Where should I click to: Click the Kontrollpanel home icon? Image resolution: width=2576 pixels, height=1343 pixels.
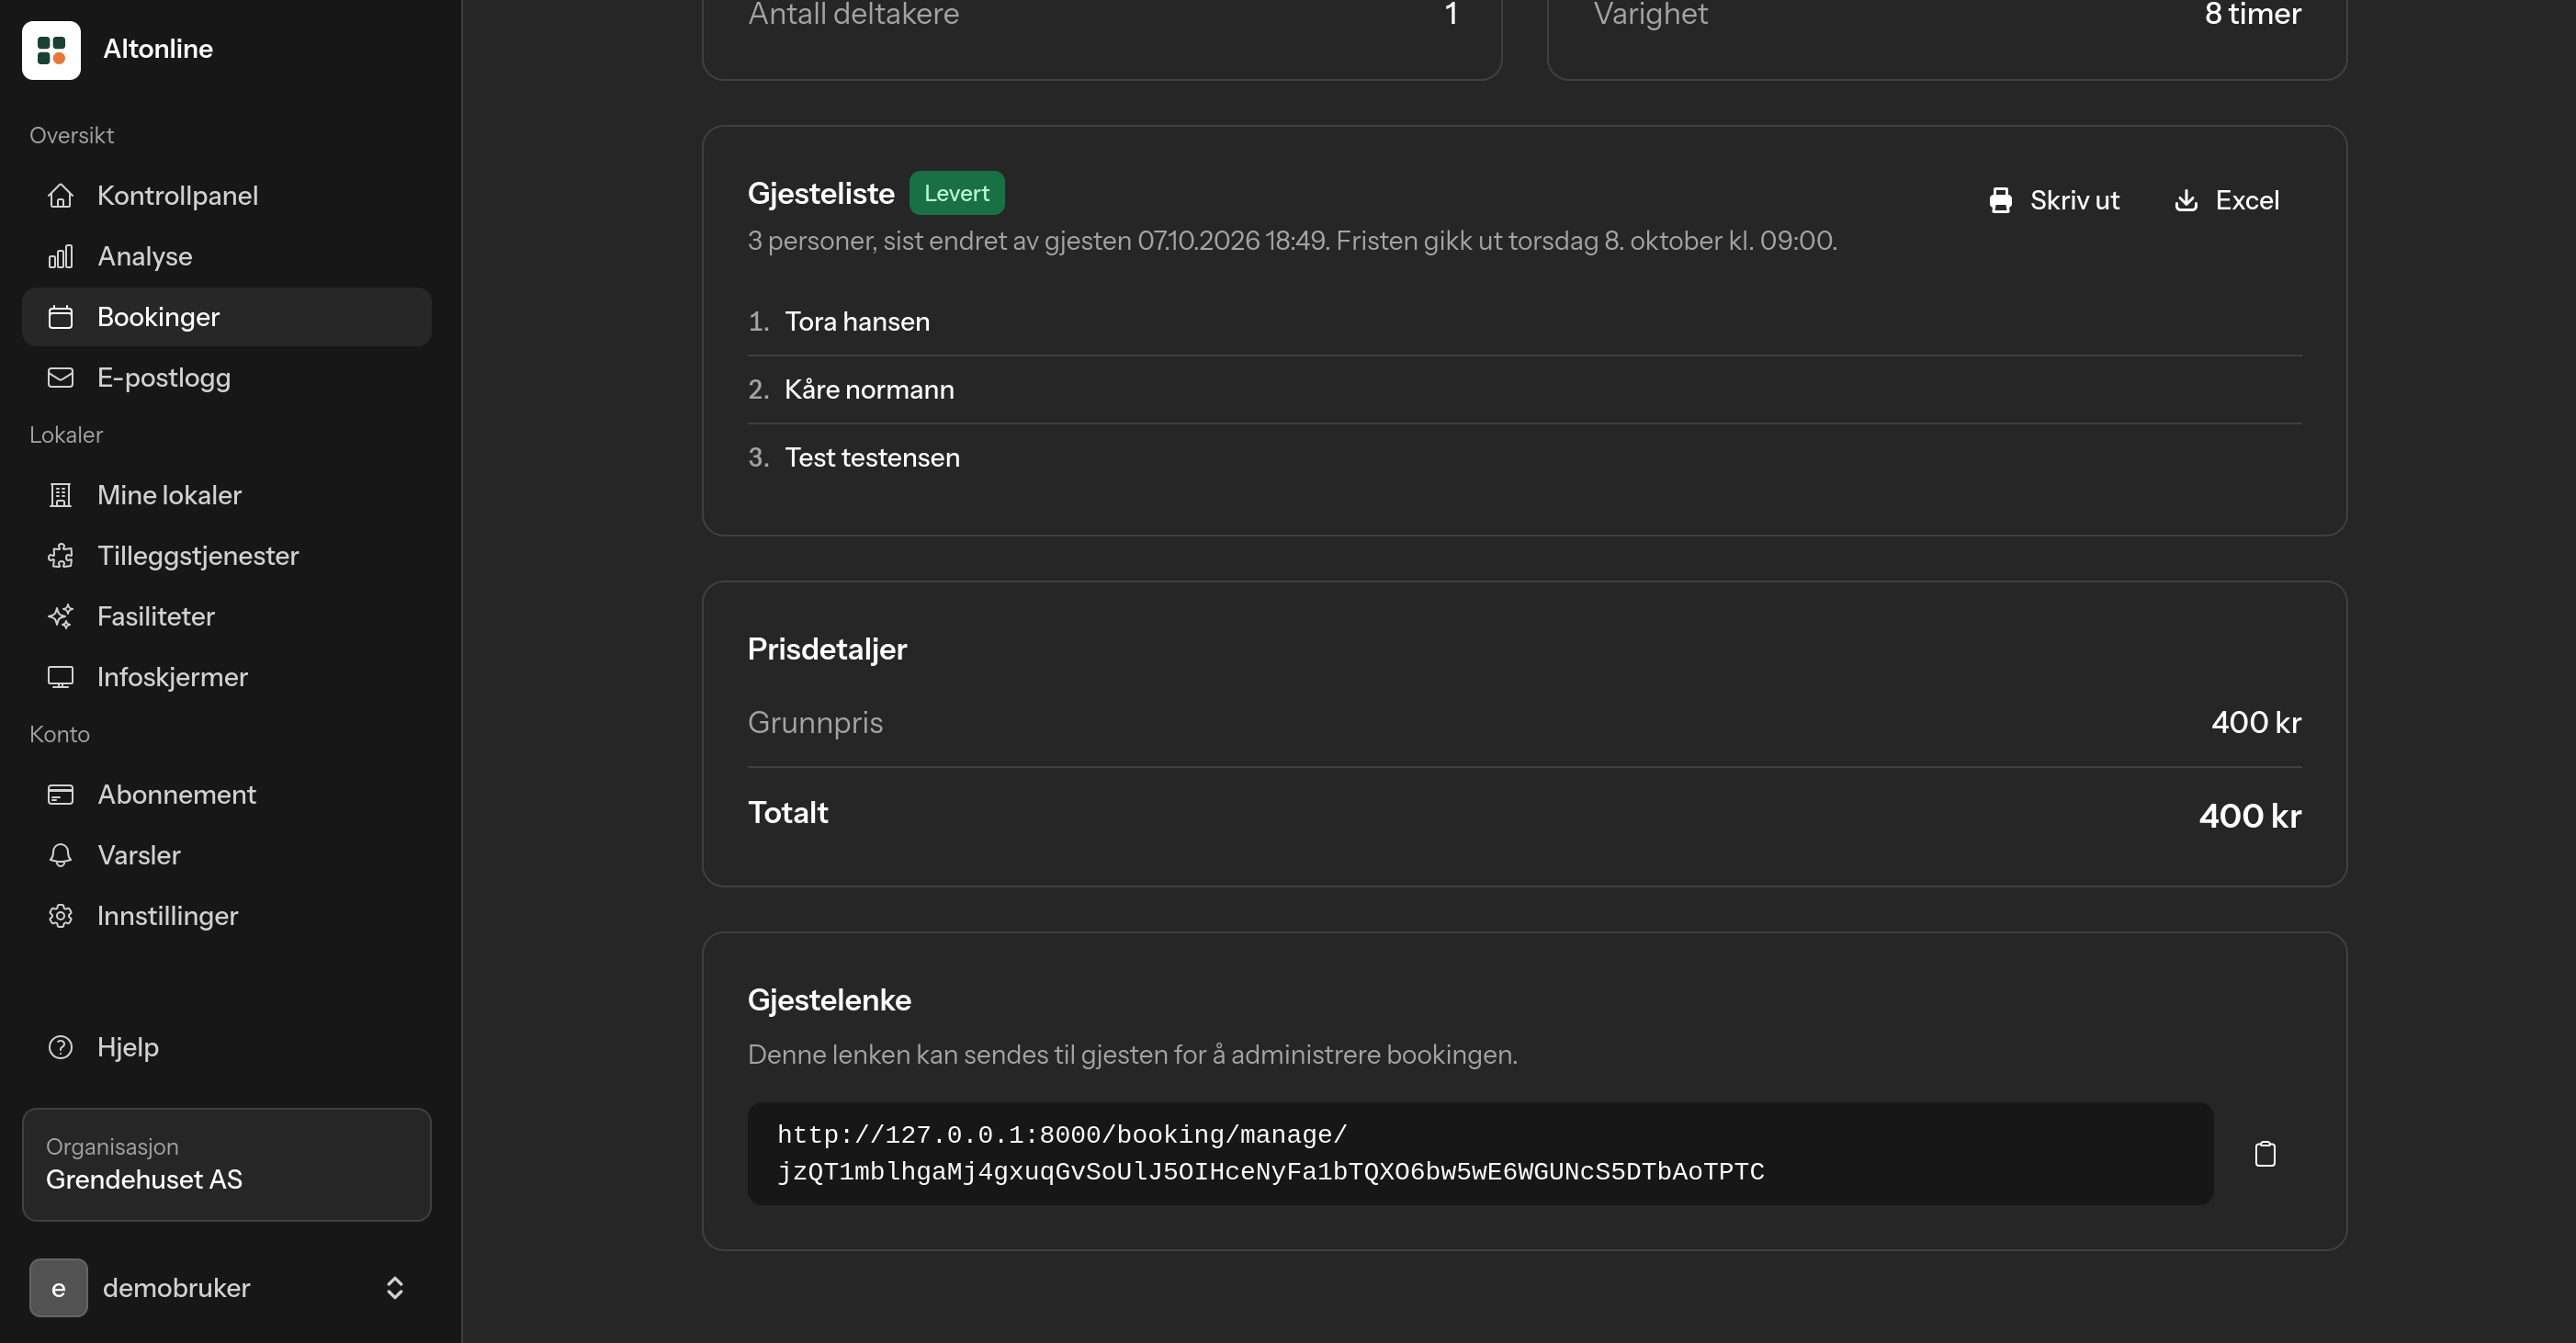coord(60,196)
